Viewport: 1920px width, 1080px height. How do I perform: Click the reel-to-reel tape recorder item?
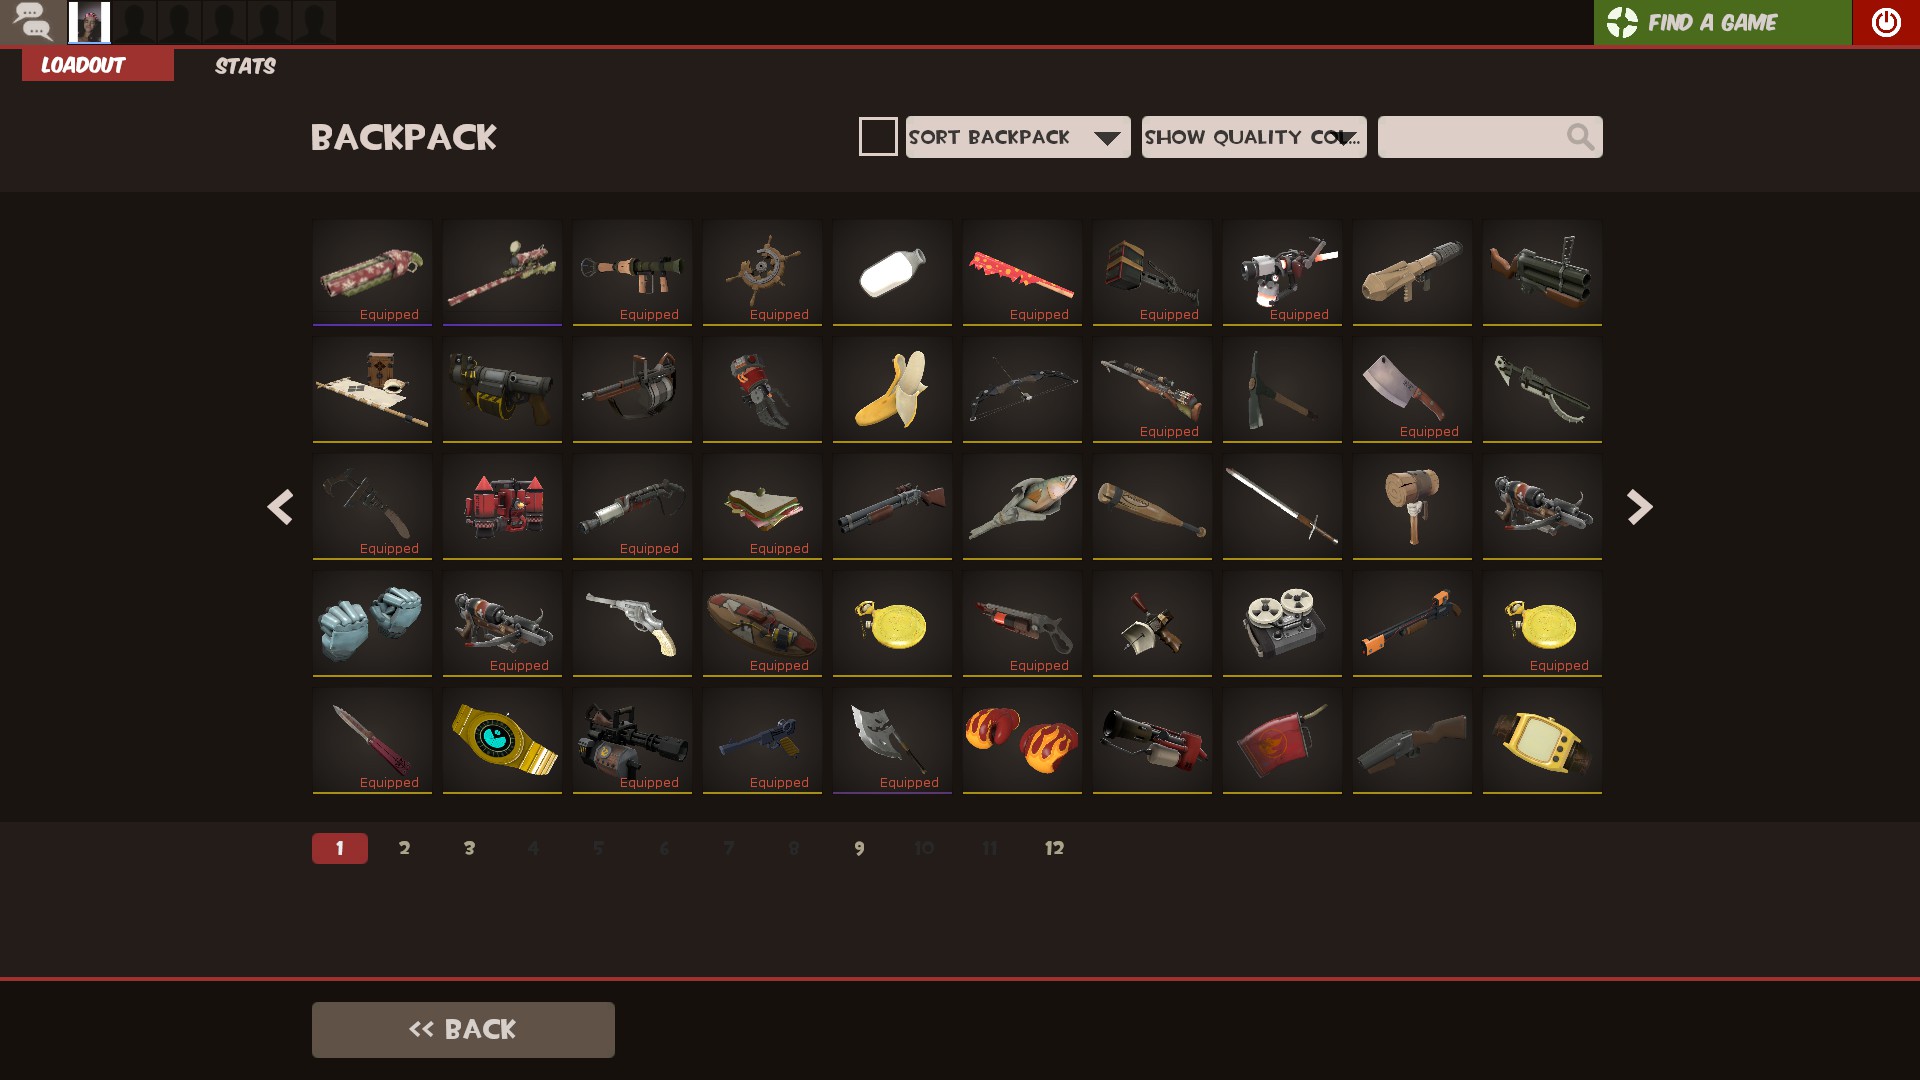click(1282, 623)
